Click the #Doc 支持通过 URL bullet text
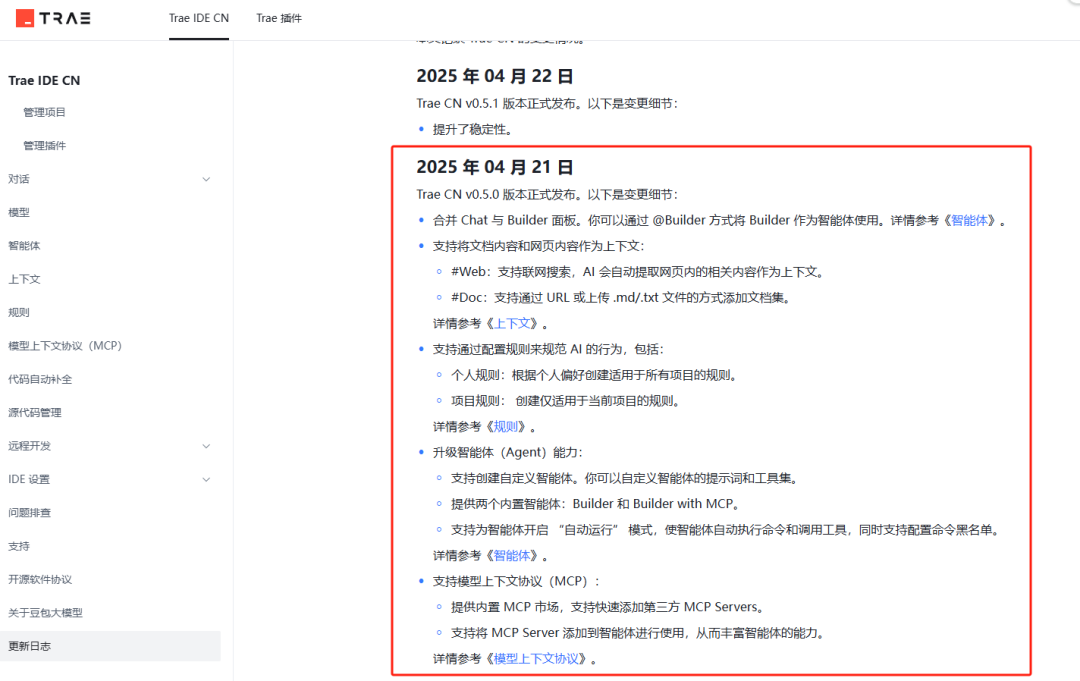This screenshot has height=681, width=1080. point(621,297)
